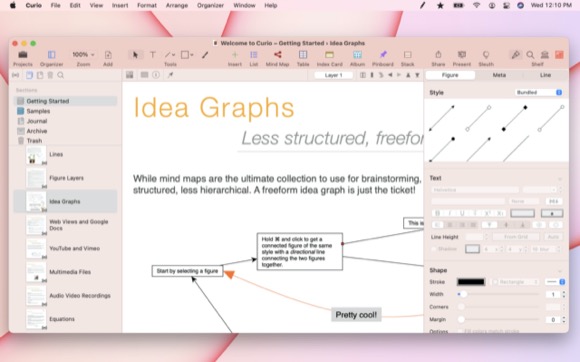580x362 pixels.
Task: Enable the text Shadow checkbox
Action: 434,249
